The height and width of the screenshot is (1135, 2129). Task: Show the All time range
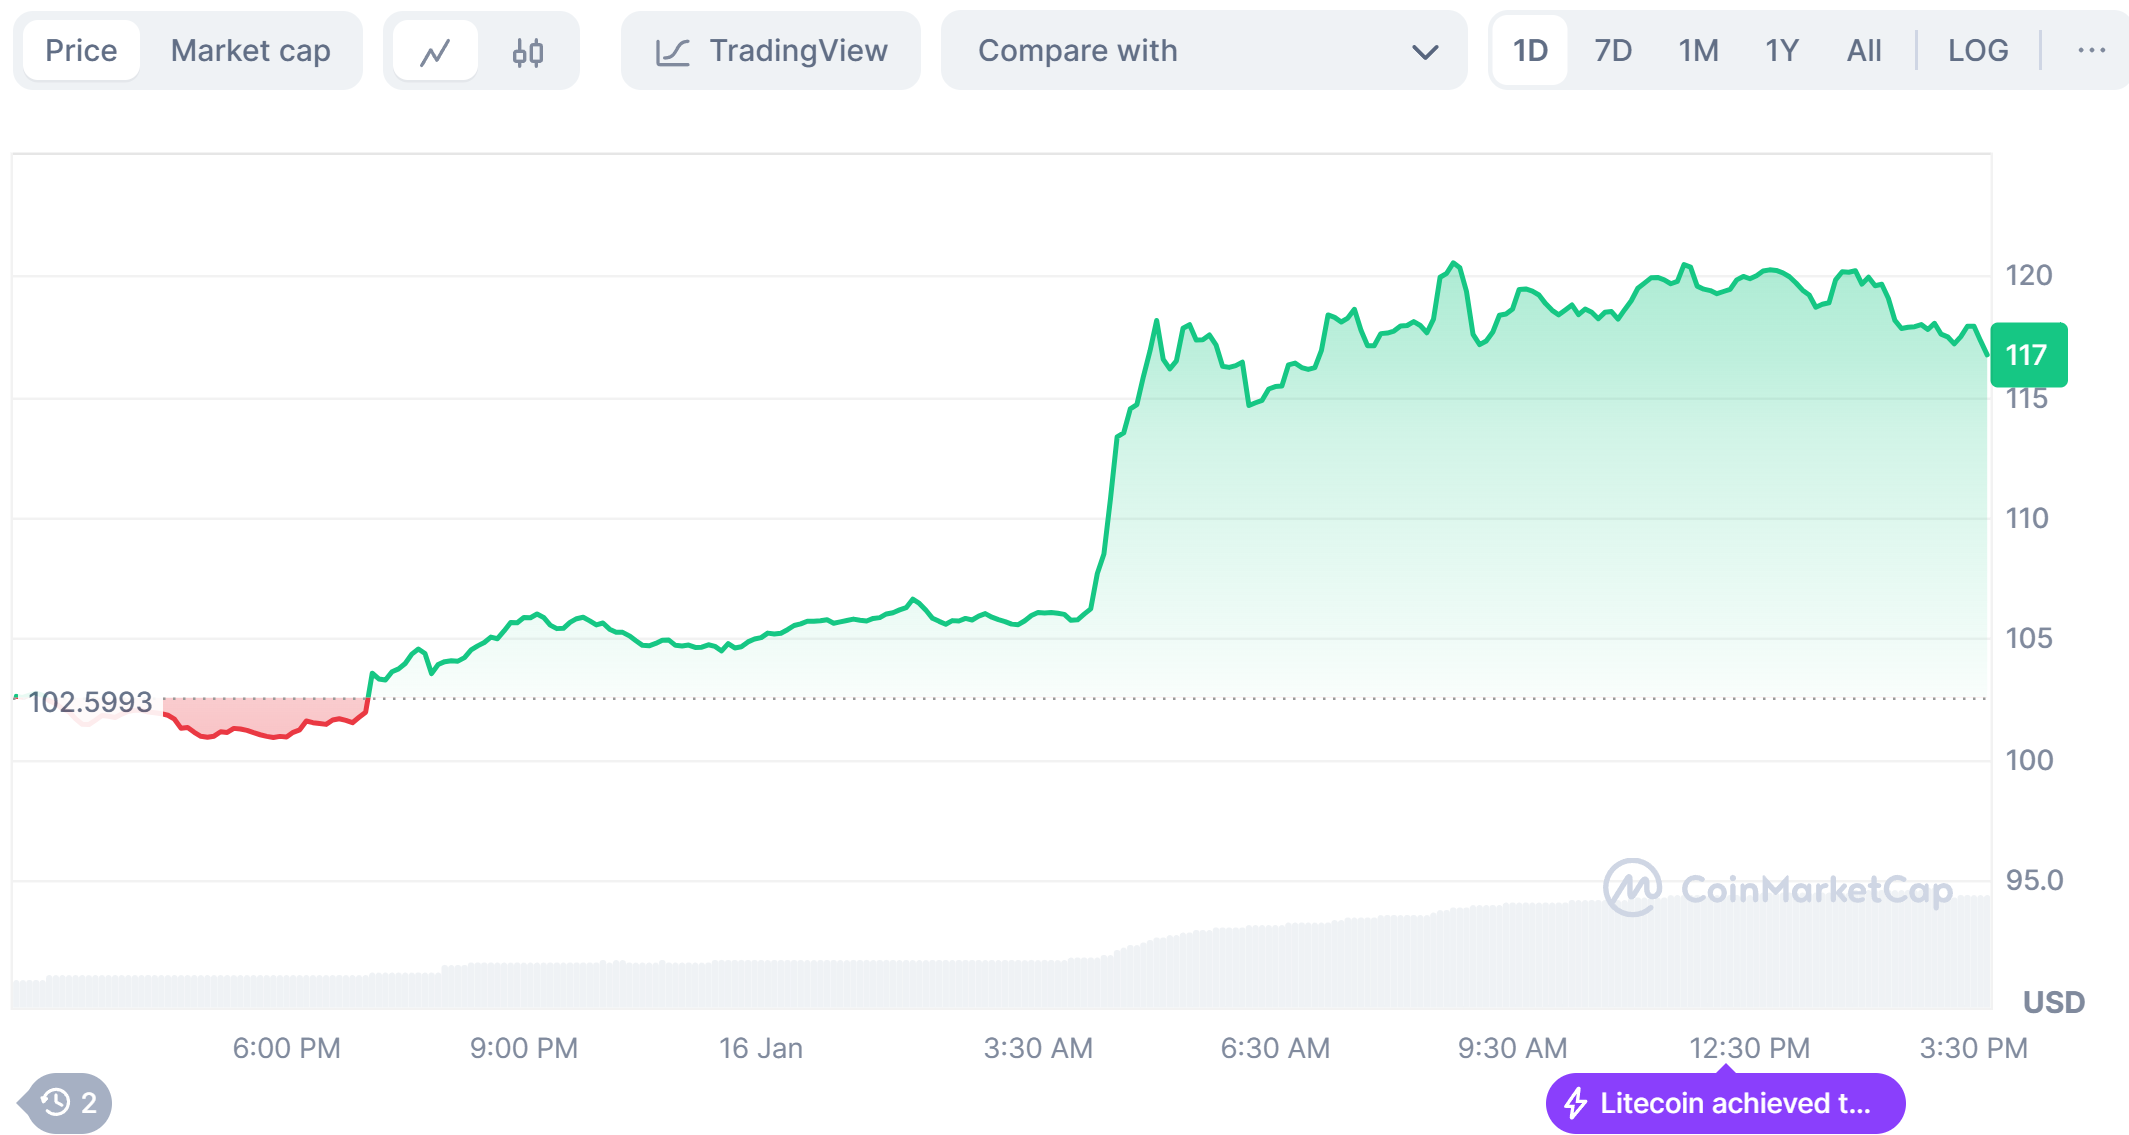[1863, 50]
